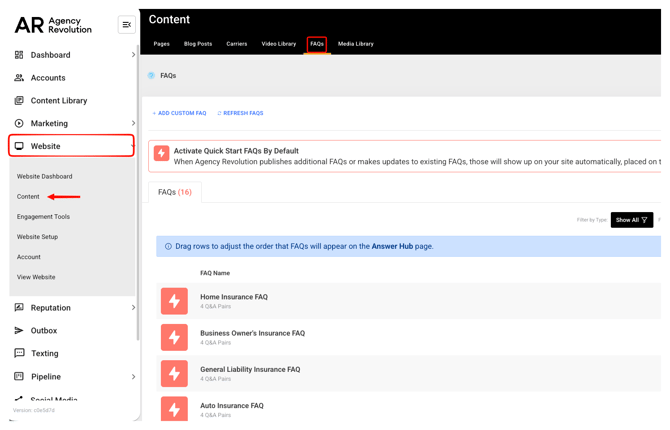Click the Outbox paper plane icon
The height and width of the screenshot is (430, 670).
tap(19, 331)
